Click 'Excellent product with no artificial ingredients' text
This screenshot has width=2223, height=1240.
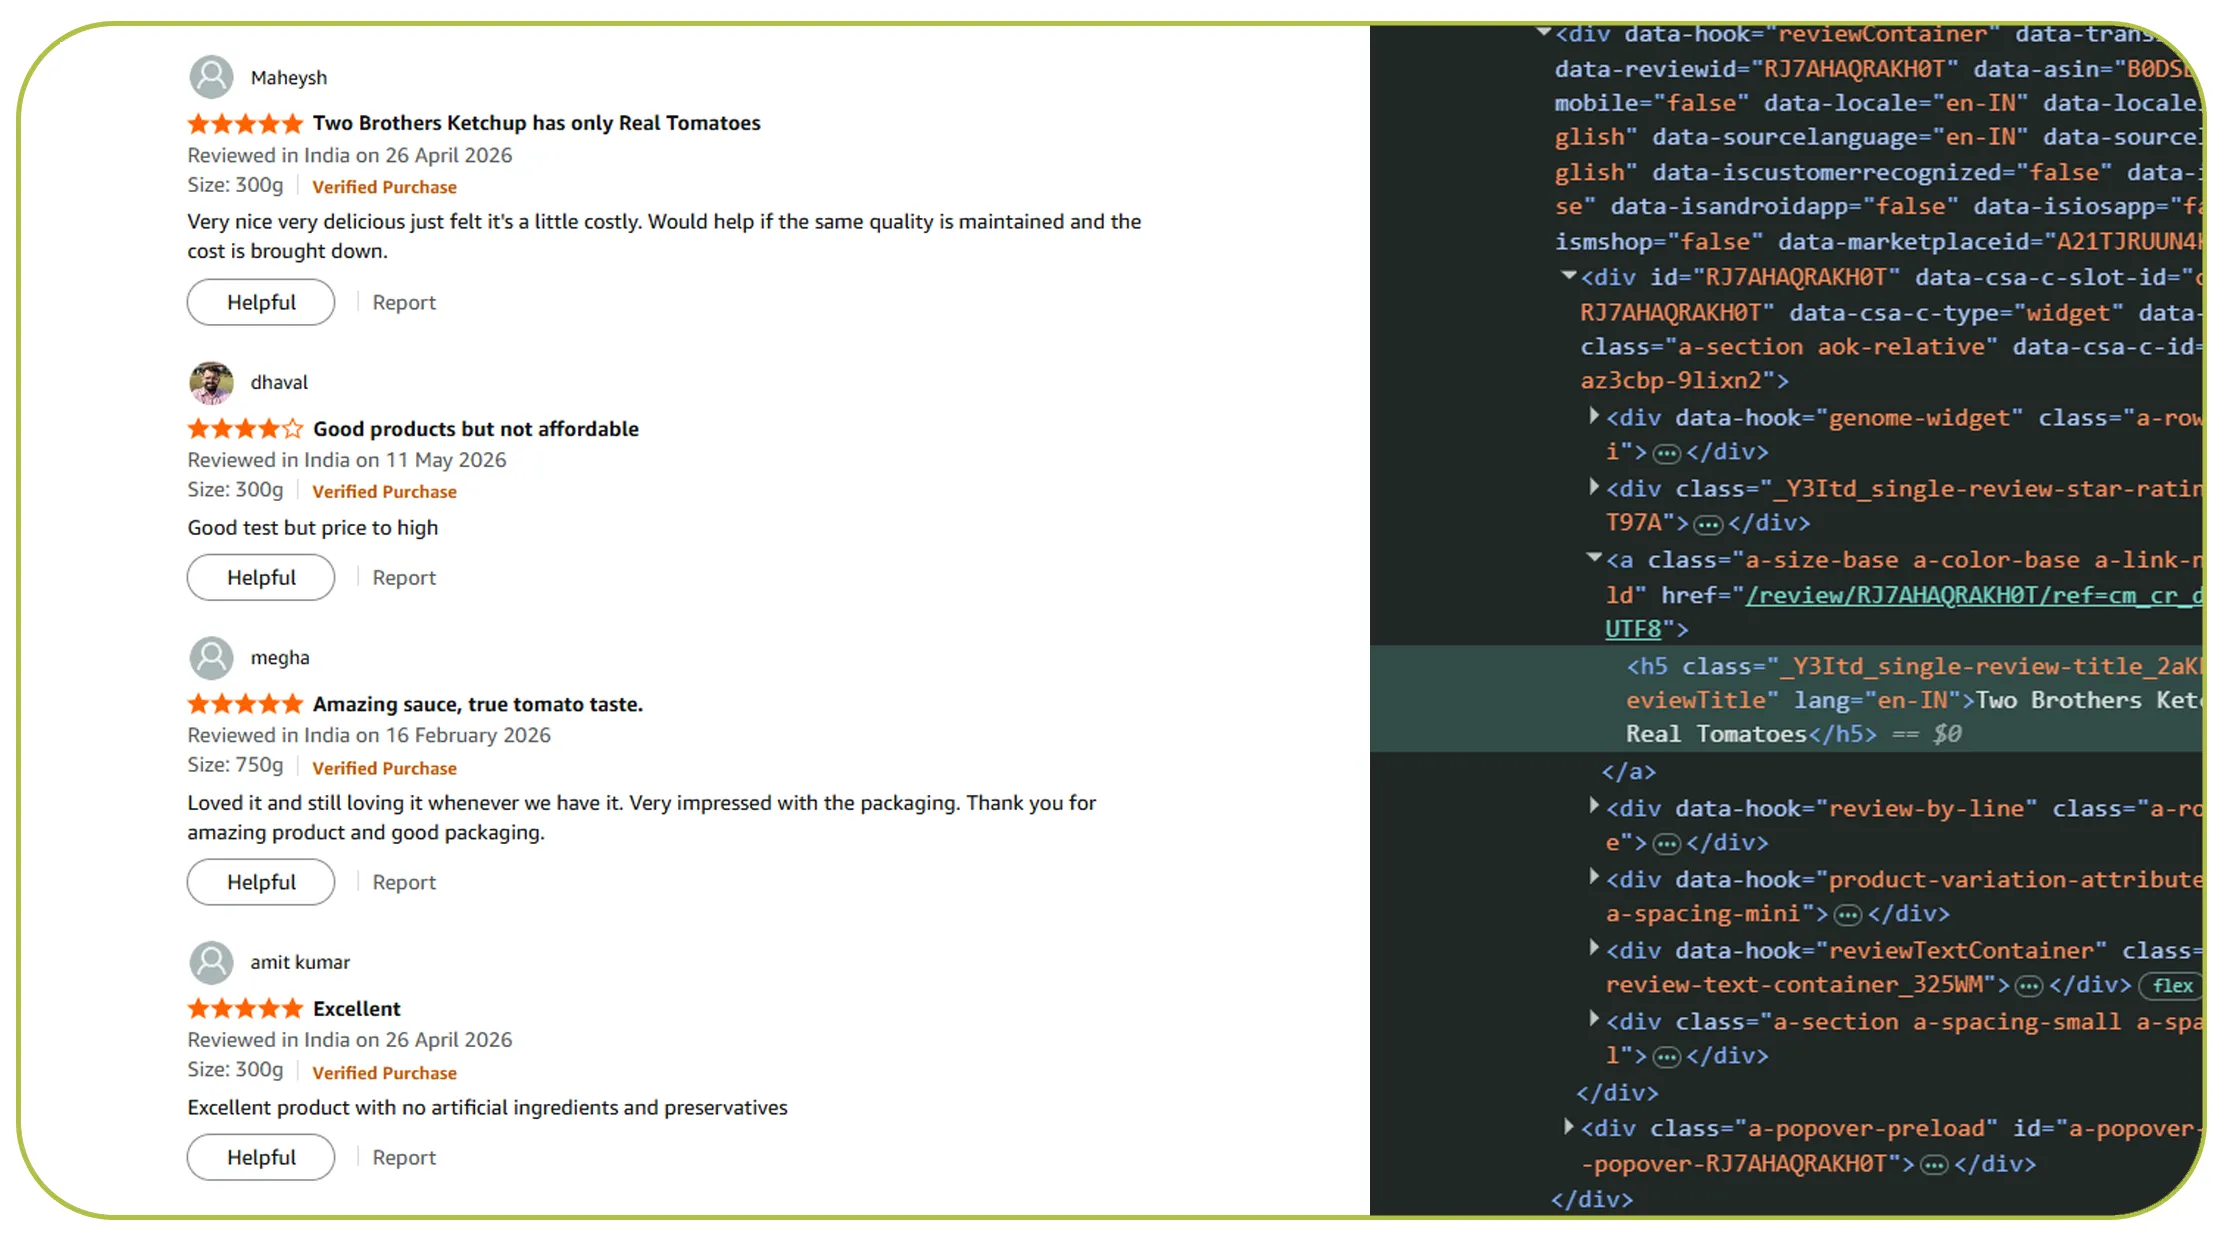488,1108
